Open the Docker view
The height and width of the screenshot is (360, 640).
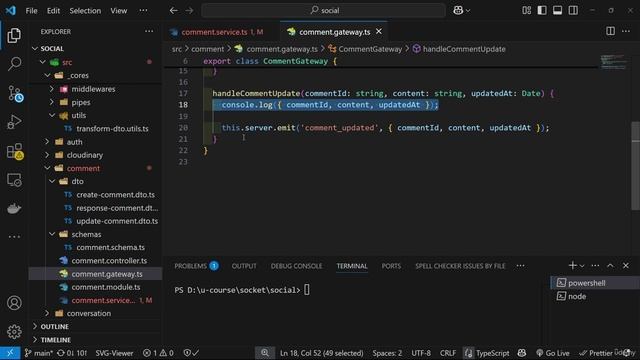pos(14,208)
